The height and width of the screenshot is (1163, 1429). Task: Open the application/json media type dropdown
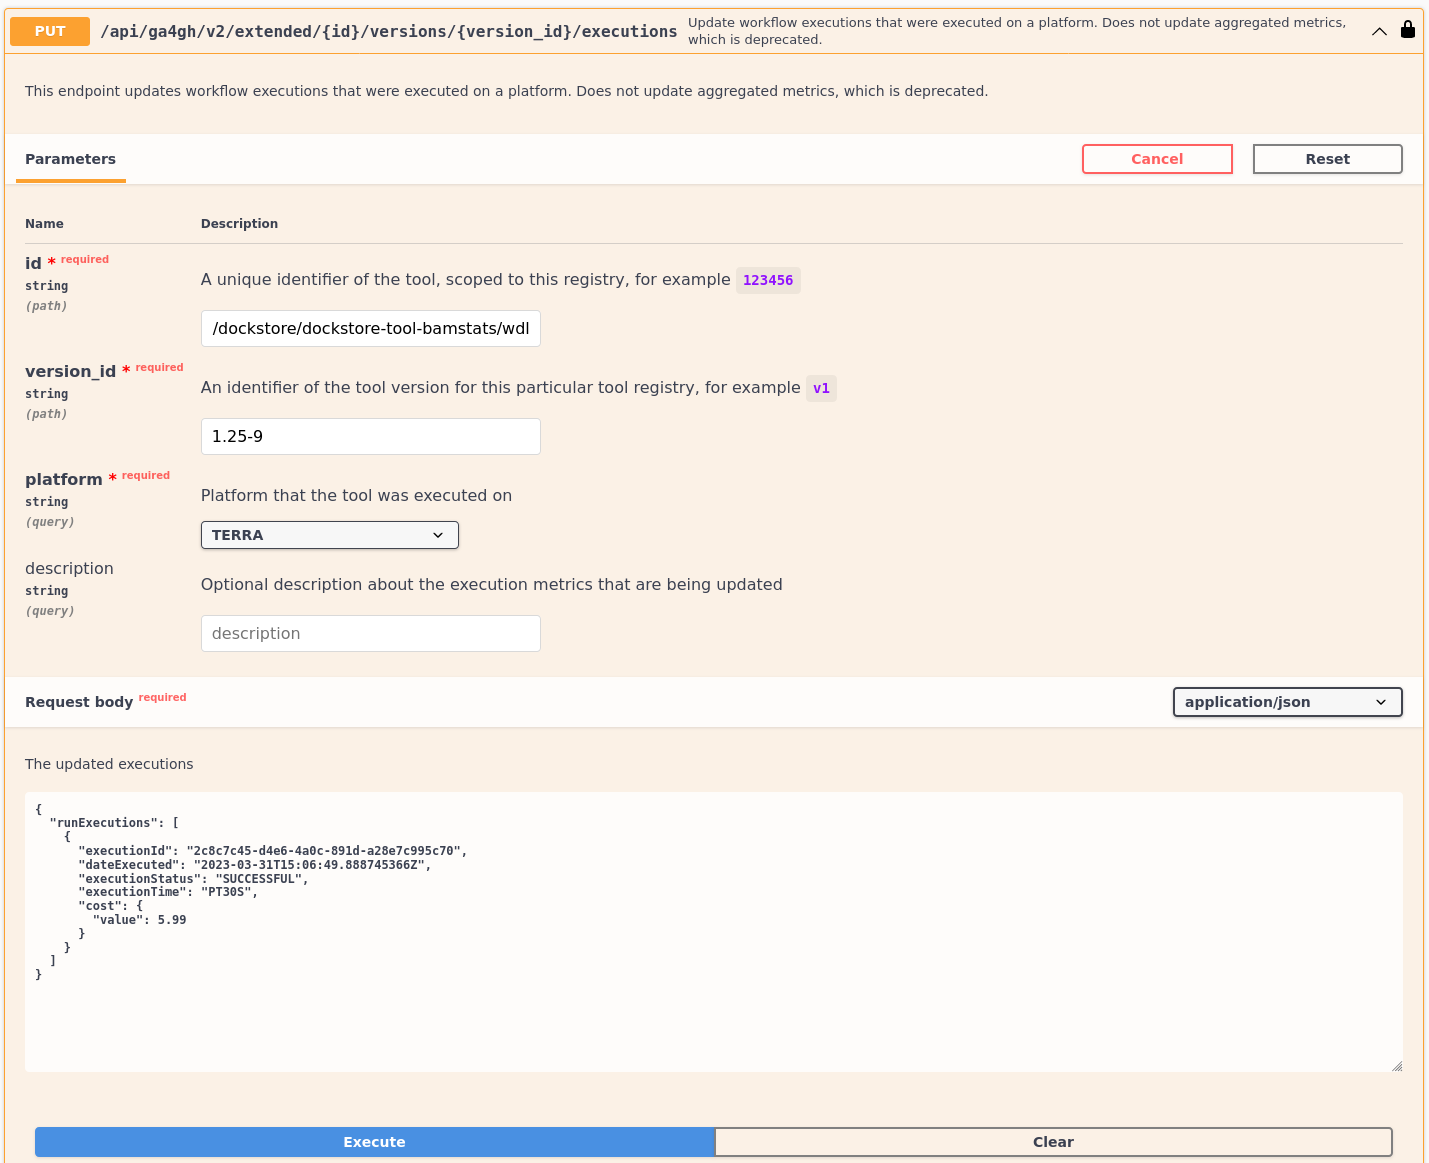1287,702
